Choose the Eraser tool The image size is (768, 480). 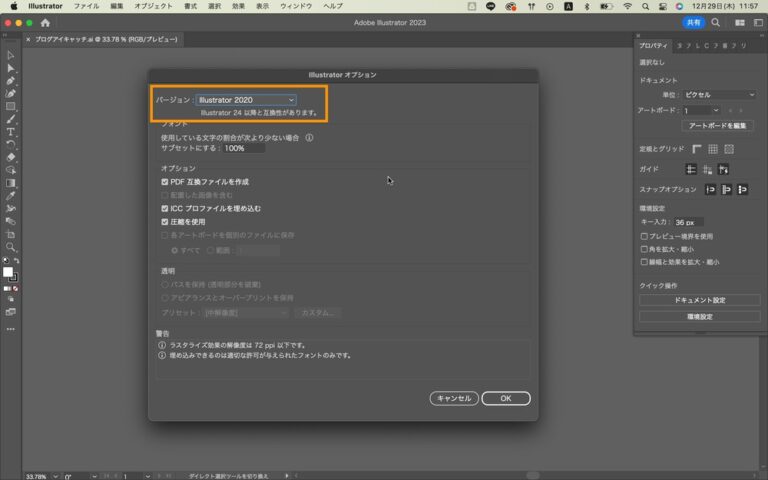[x=10, y=157]
